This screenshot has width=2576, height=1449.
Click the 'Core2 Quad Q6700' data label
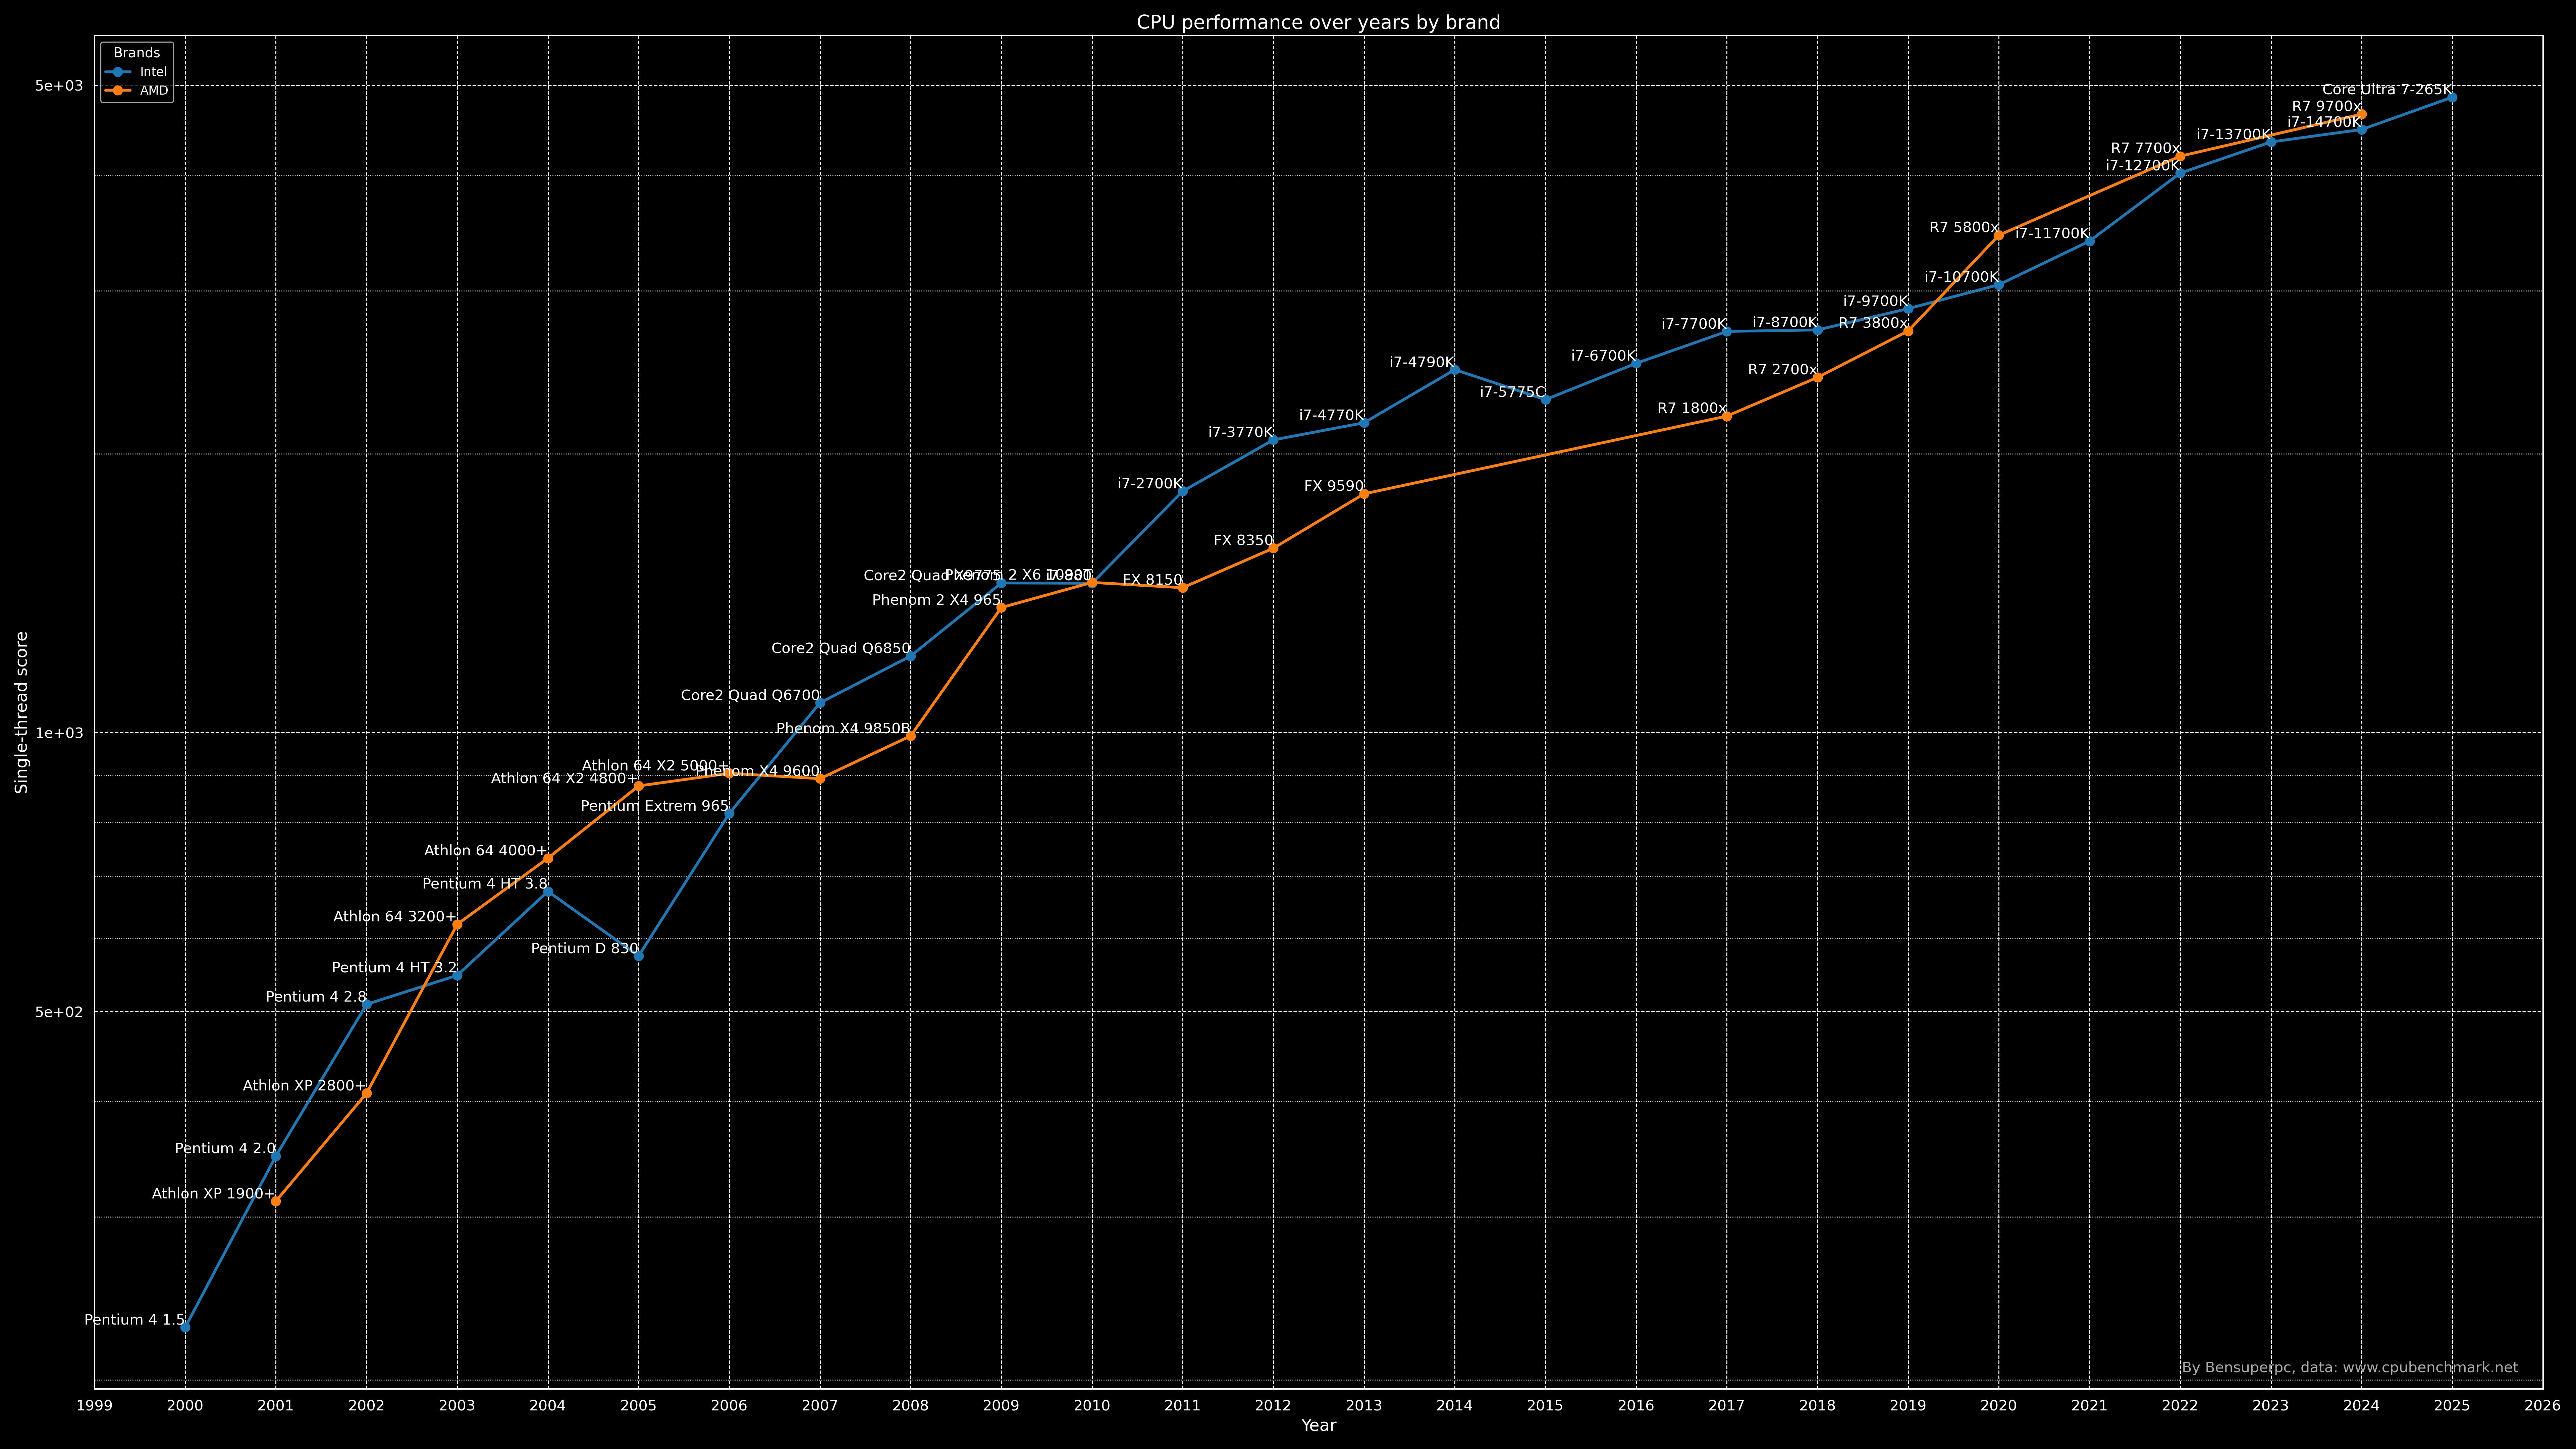[x=750, y=696]
